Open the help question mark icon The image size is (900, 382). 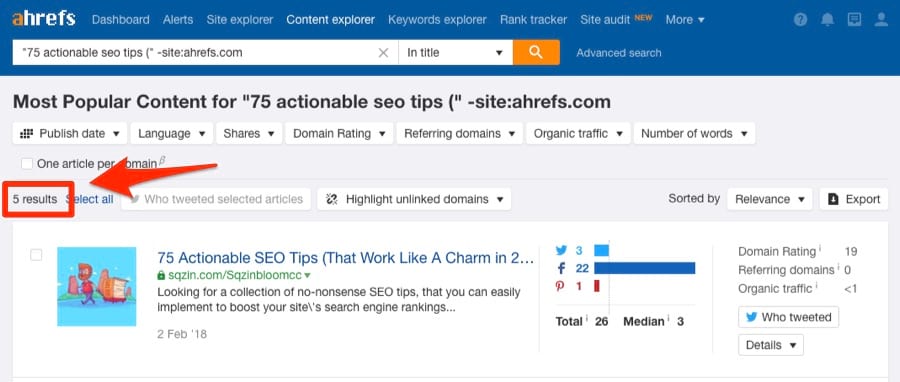[800, 20]
